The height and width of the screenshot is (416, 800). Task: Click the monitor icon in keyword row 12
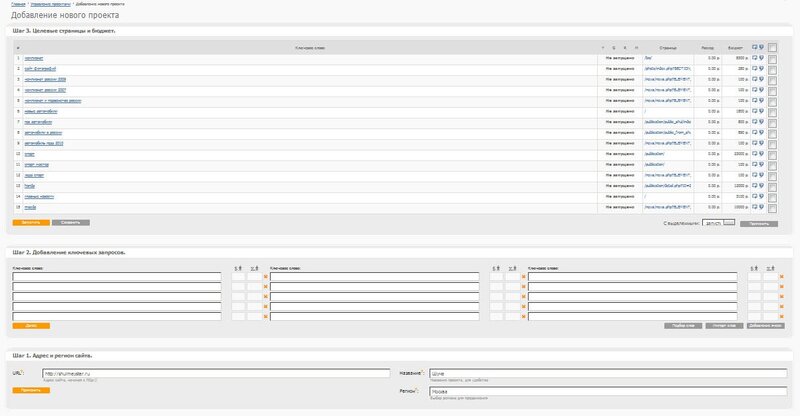[x=755, y=175]
